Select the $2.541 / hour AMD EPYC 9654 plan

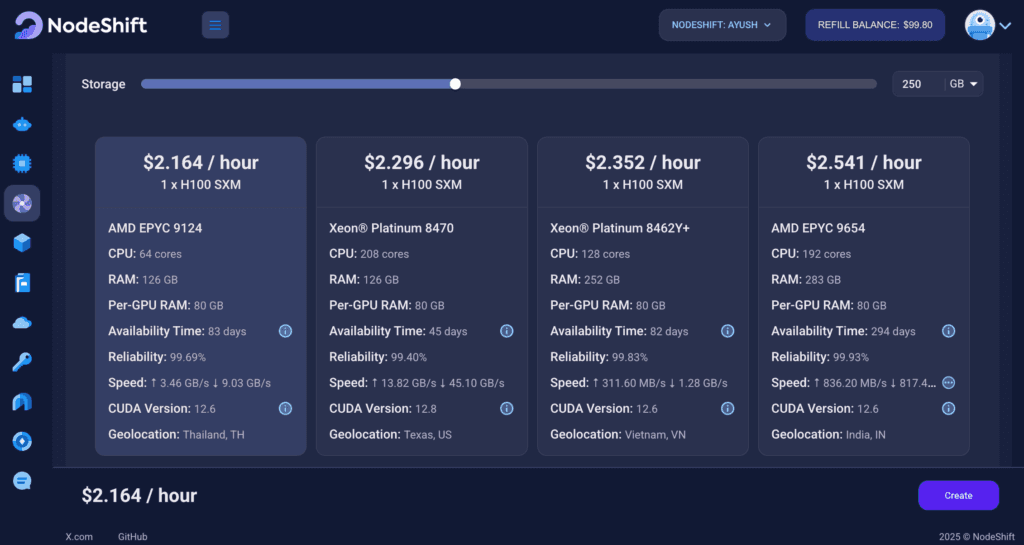tap(863, 170)
